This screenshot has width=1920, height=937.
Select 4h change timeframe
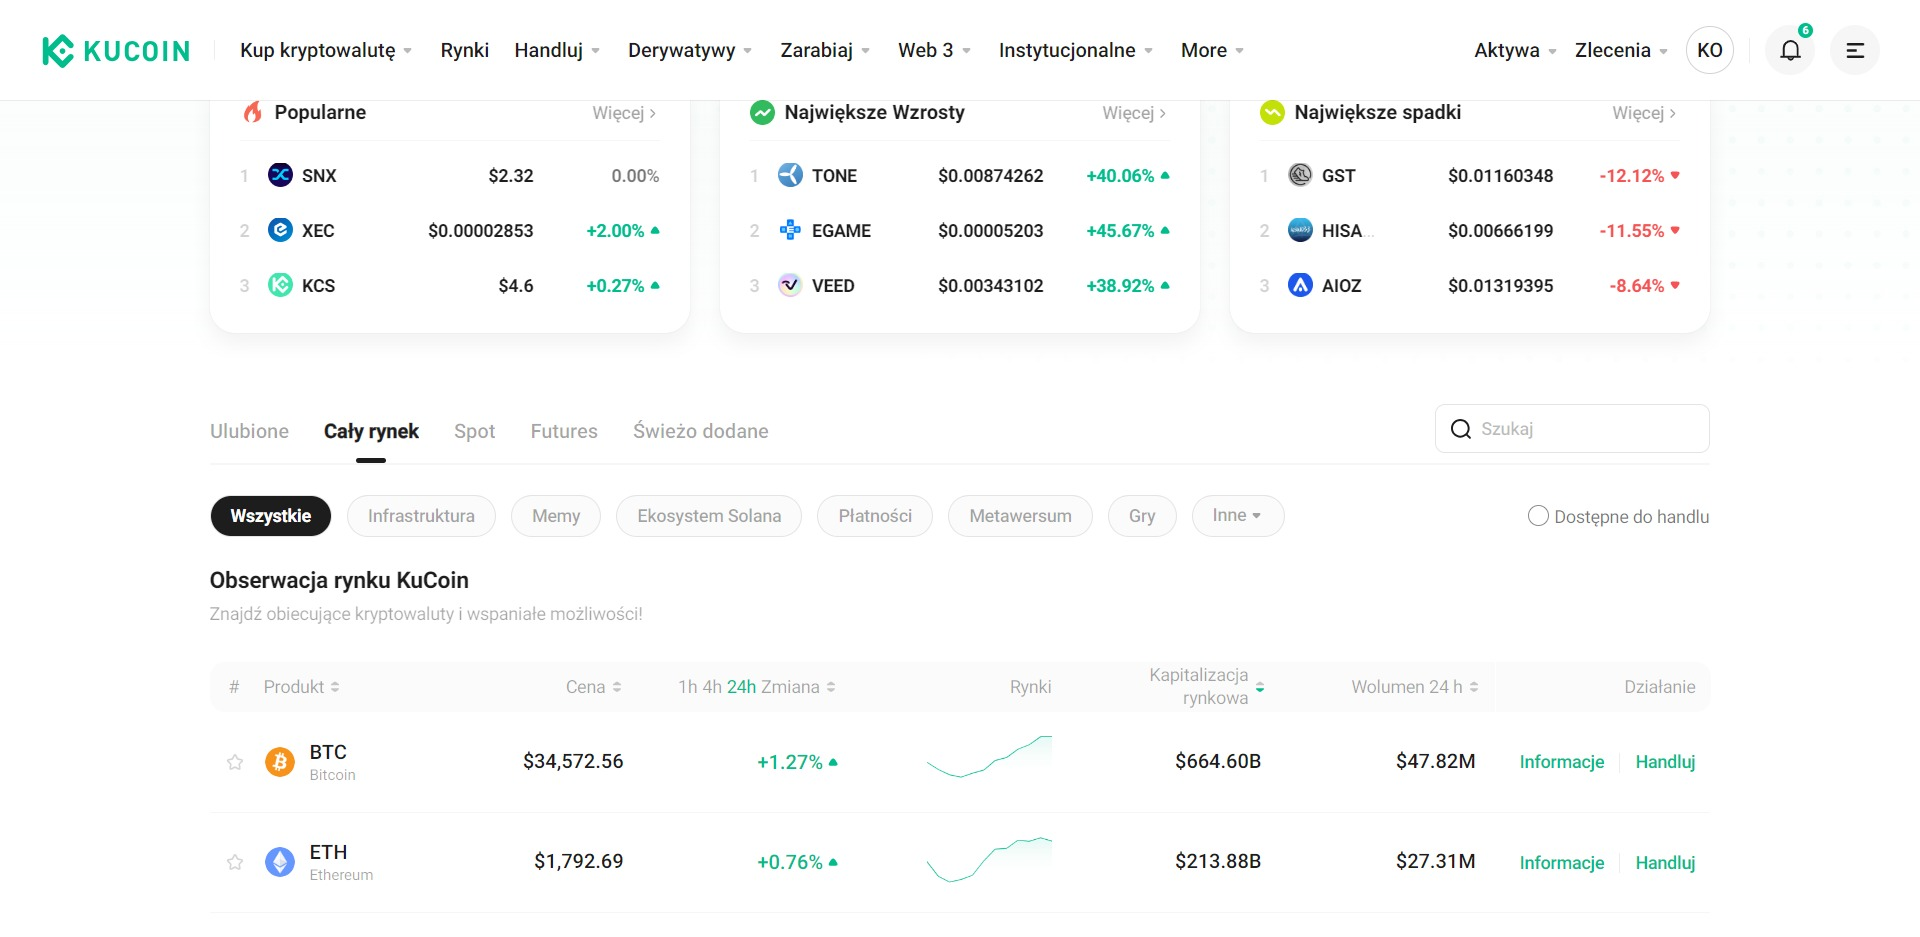point(712,687)
